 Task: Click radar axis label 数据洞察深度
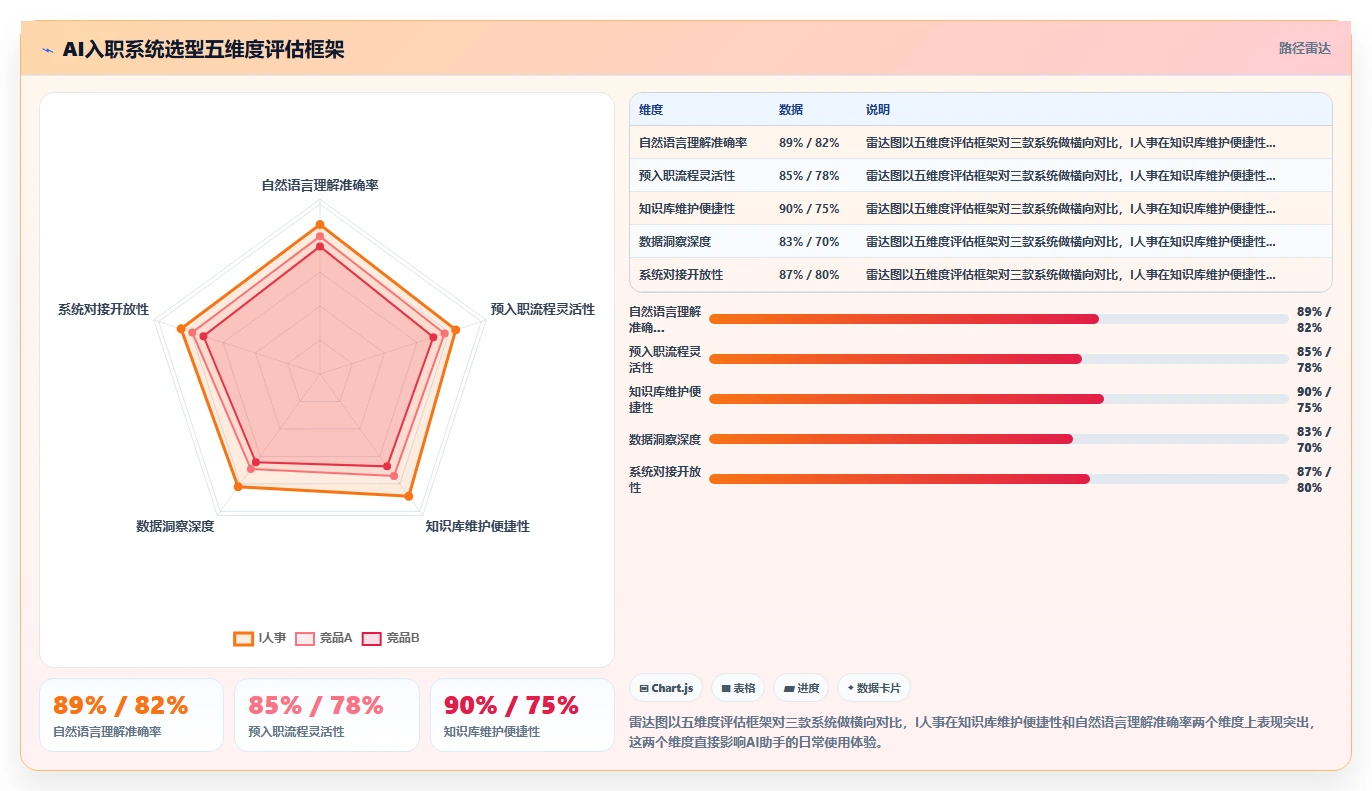[x=175, y=526]
